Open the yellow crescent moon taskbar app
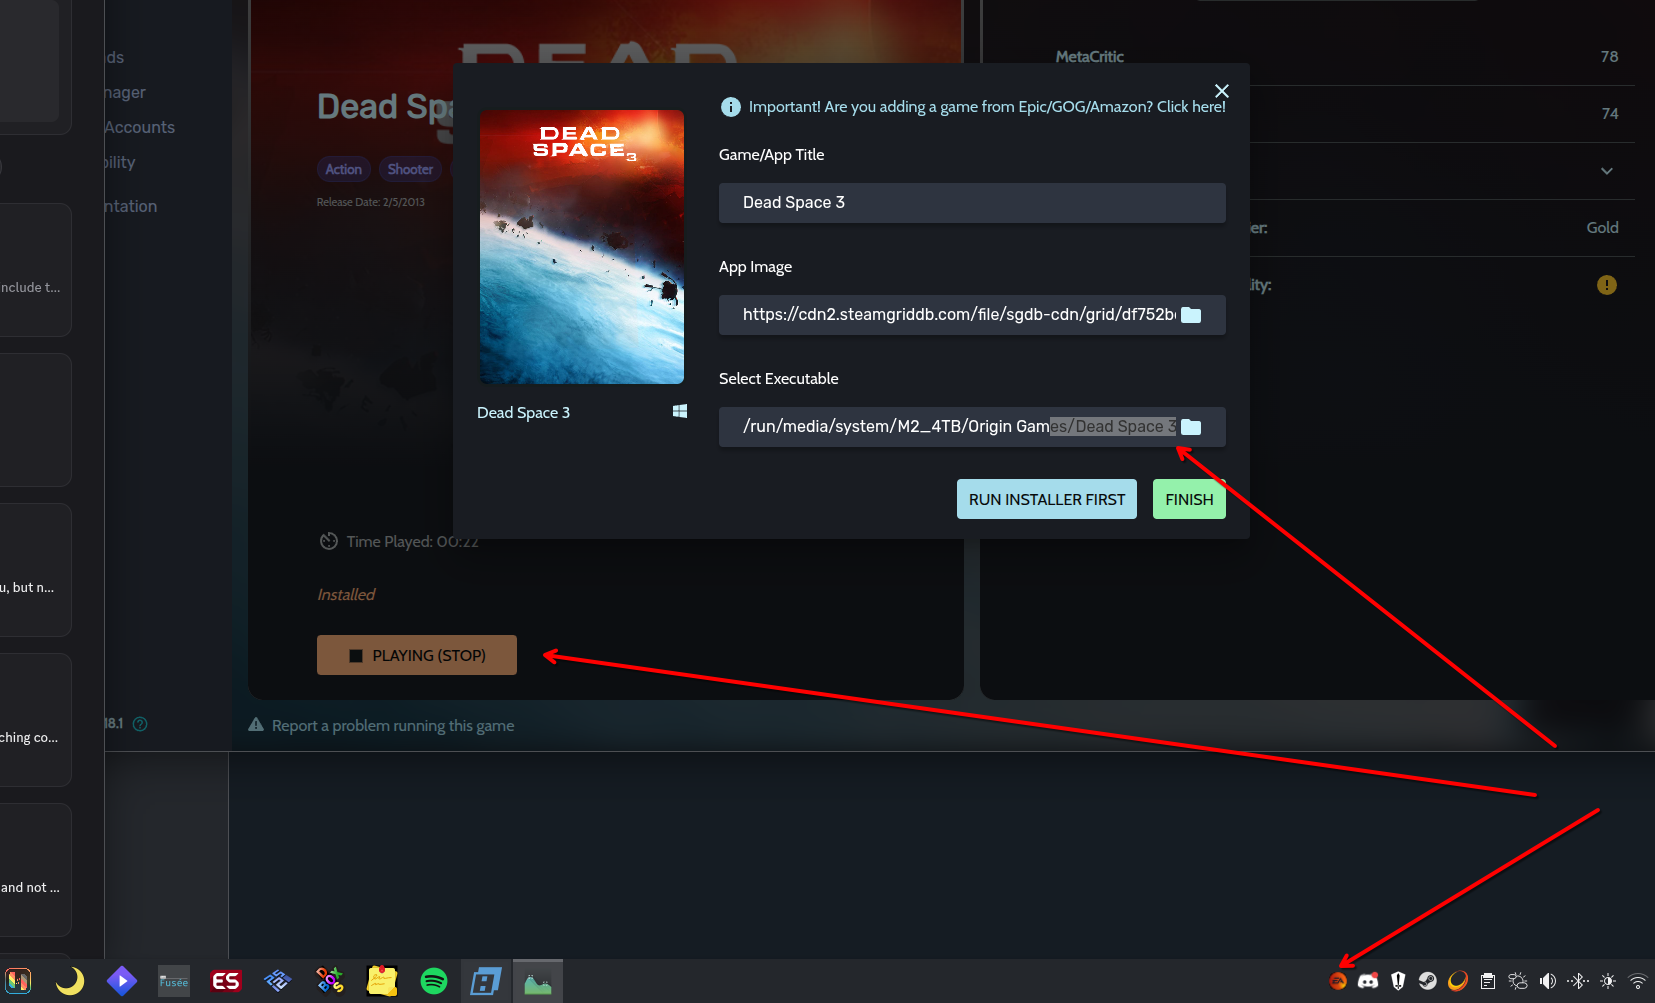The width and height of the screenshot is (1655, 1003). pos(70,981)
